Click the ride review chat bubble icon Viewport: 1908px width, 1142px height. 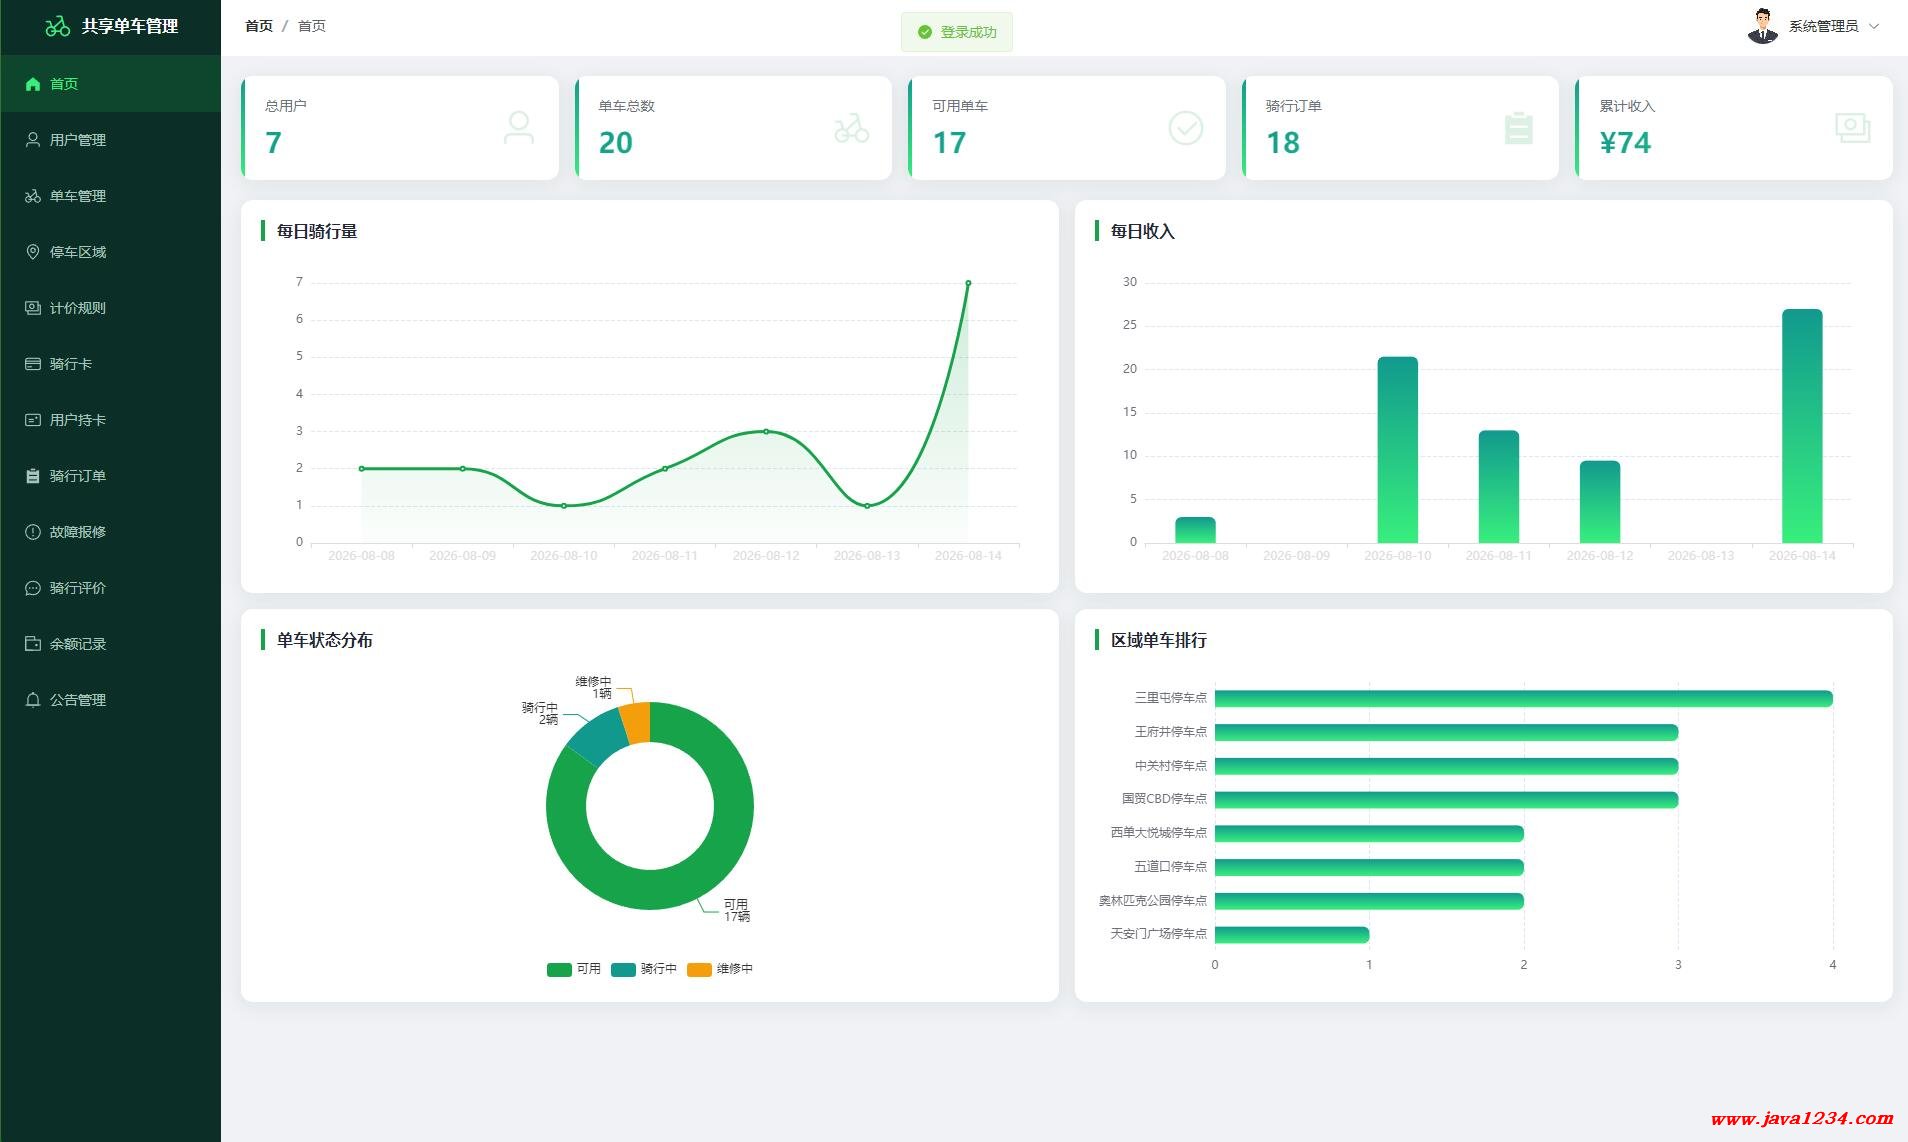click(33, 588)
